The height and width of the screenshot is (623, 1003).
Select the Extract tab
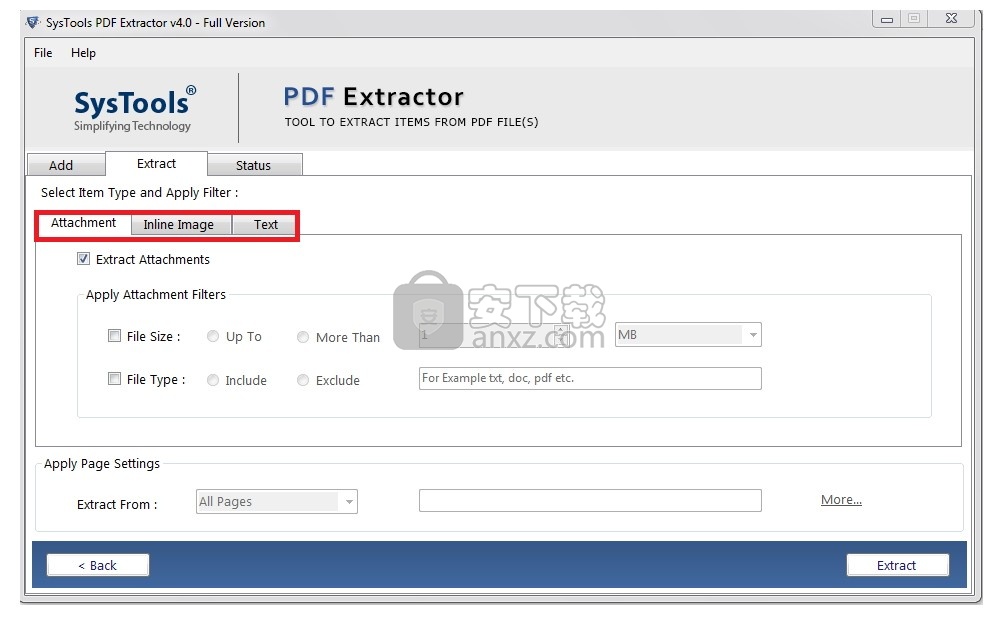[x=156, y=164]
